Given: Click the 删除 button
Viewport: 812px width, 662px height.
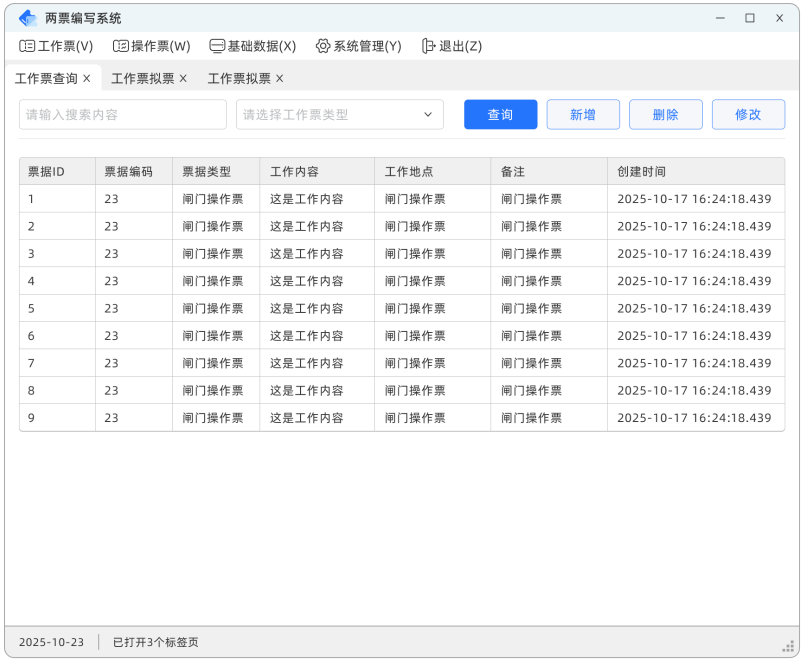Looking at the screenshot, I should tap(665, 114).
